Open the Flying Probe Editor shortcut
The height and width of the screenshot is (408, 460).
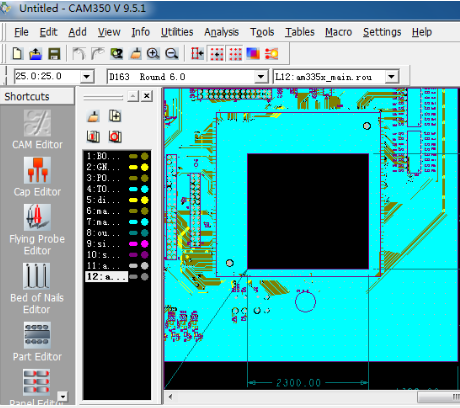coord(37,230)
